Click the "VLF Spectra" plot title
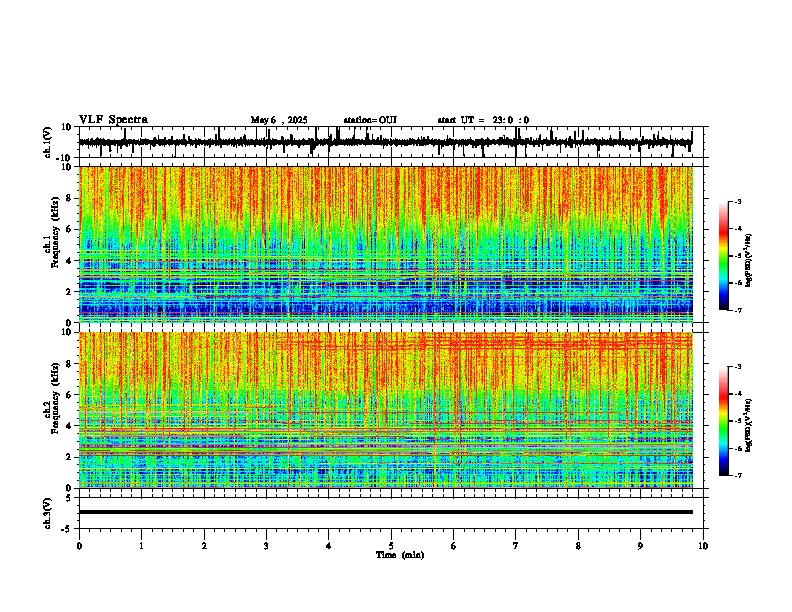Screen dimensions: 792x612 (113, 120)
